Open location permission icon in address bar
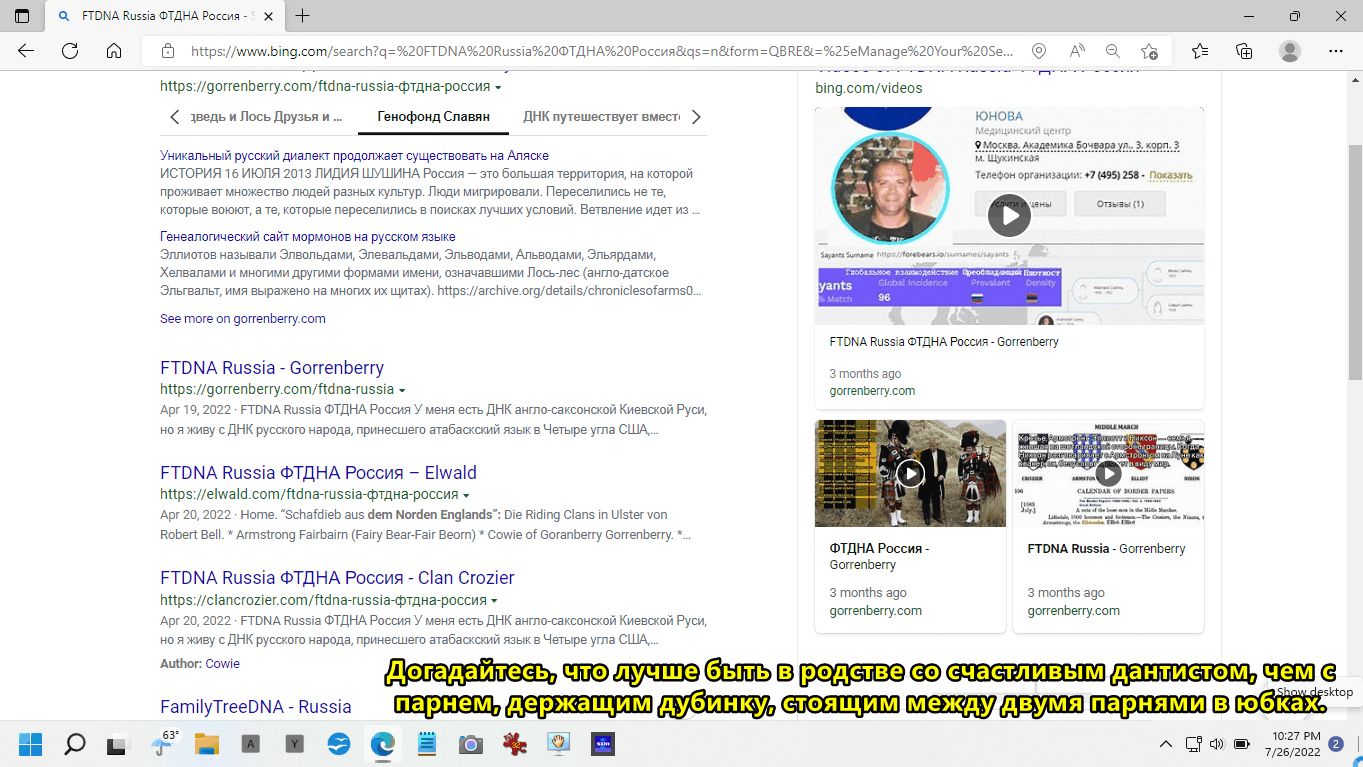 tap(1039, 51)
